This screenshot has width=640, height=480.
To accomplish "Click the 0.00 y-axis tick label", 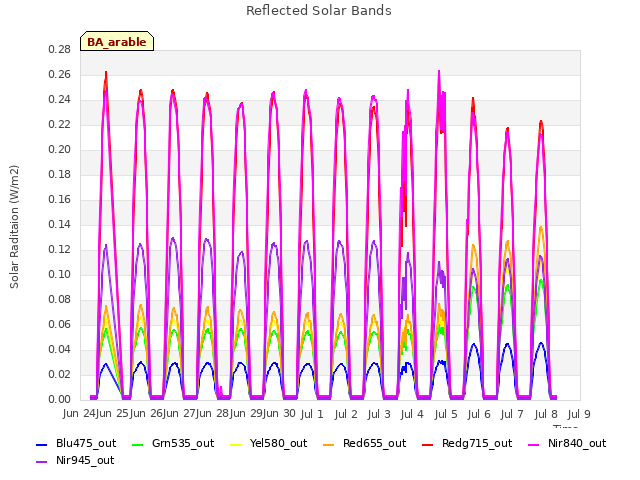I will point(60,400).
